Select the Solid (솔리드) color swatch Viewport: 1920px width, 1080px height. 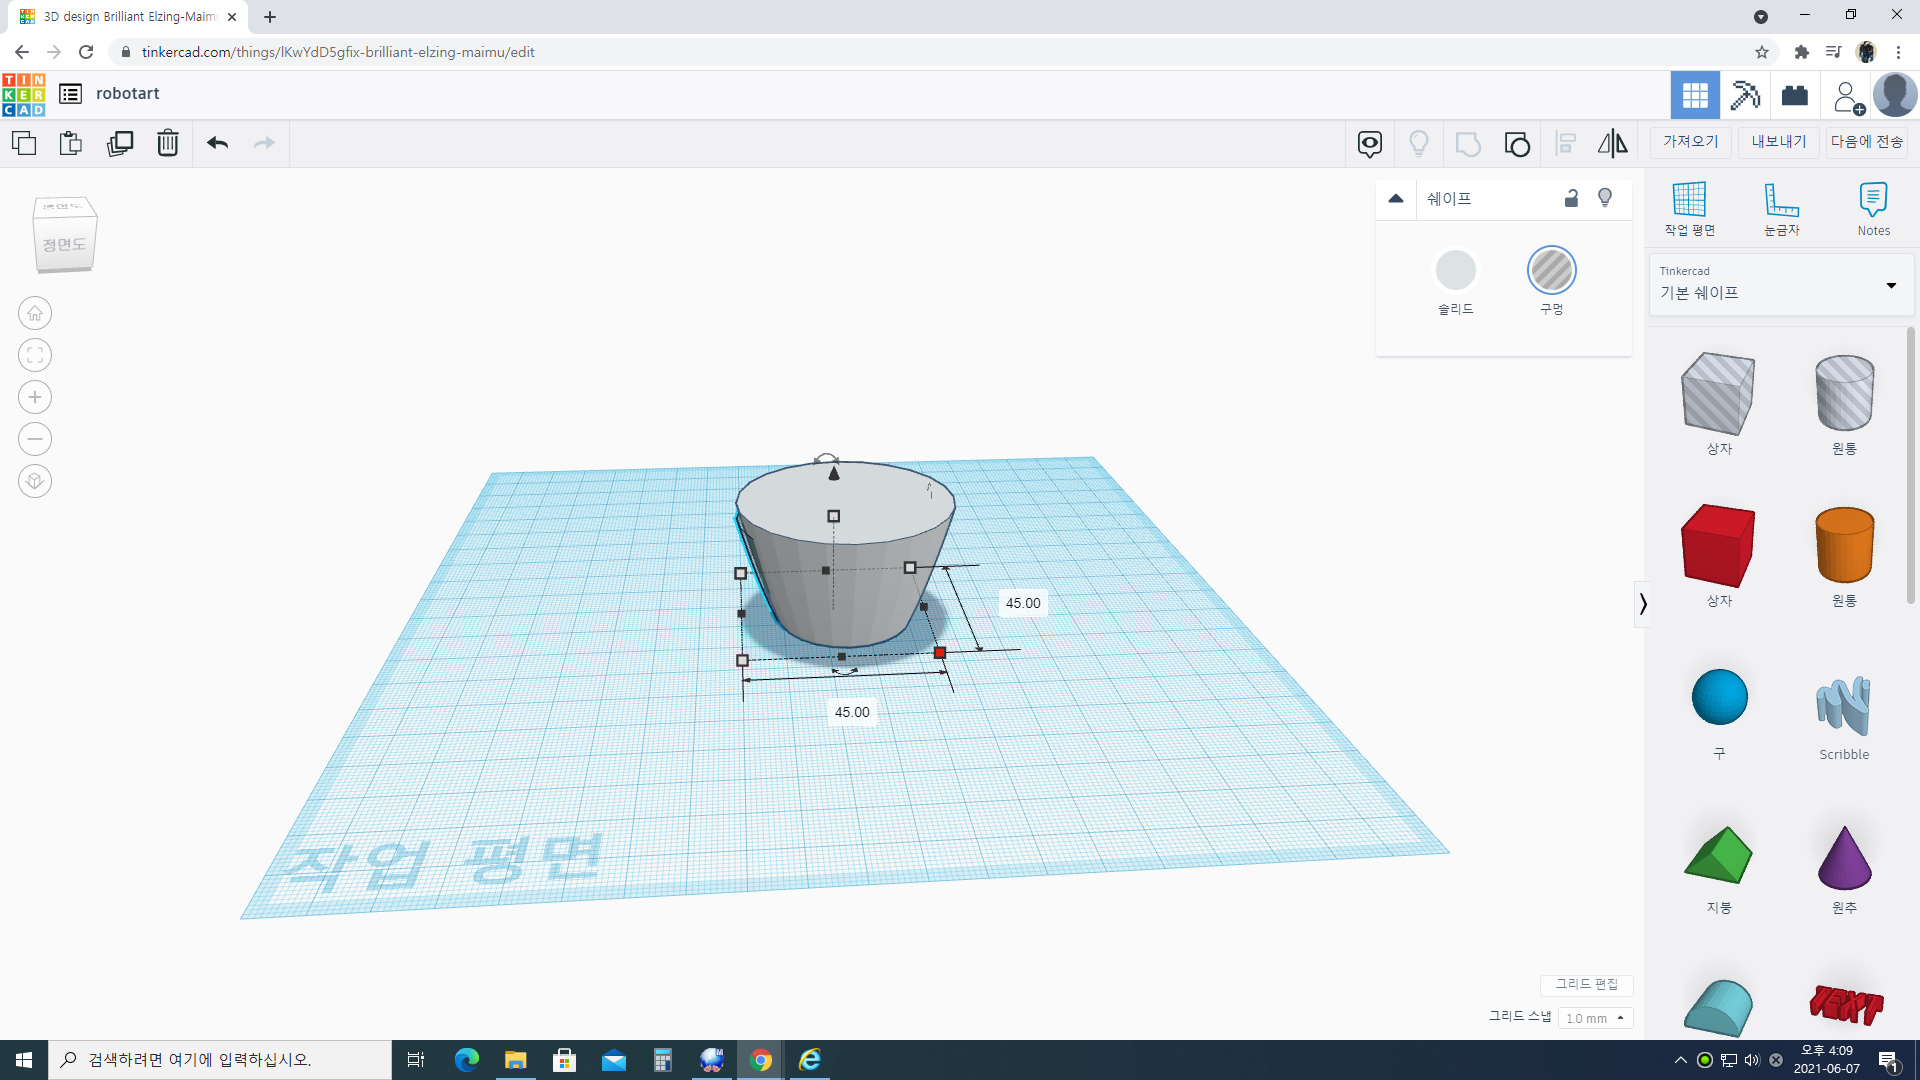pos(1455,271)
